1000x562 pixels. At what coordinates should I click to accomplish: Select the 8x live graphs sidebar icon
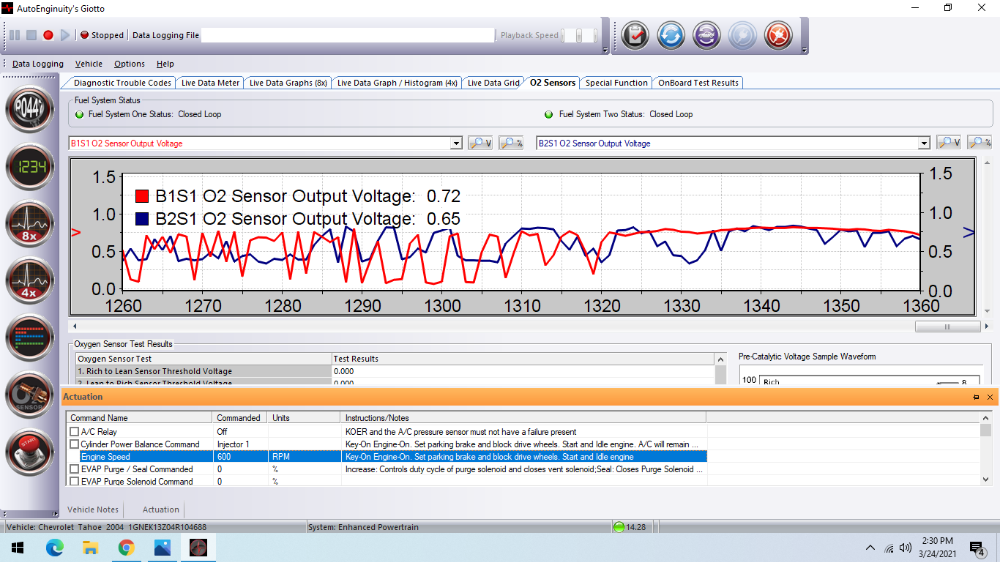[x=30, y=225]
